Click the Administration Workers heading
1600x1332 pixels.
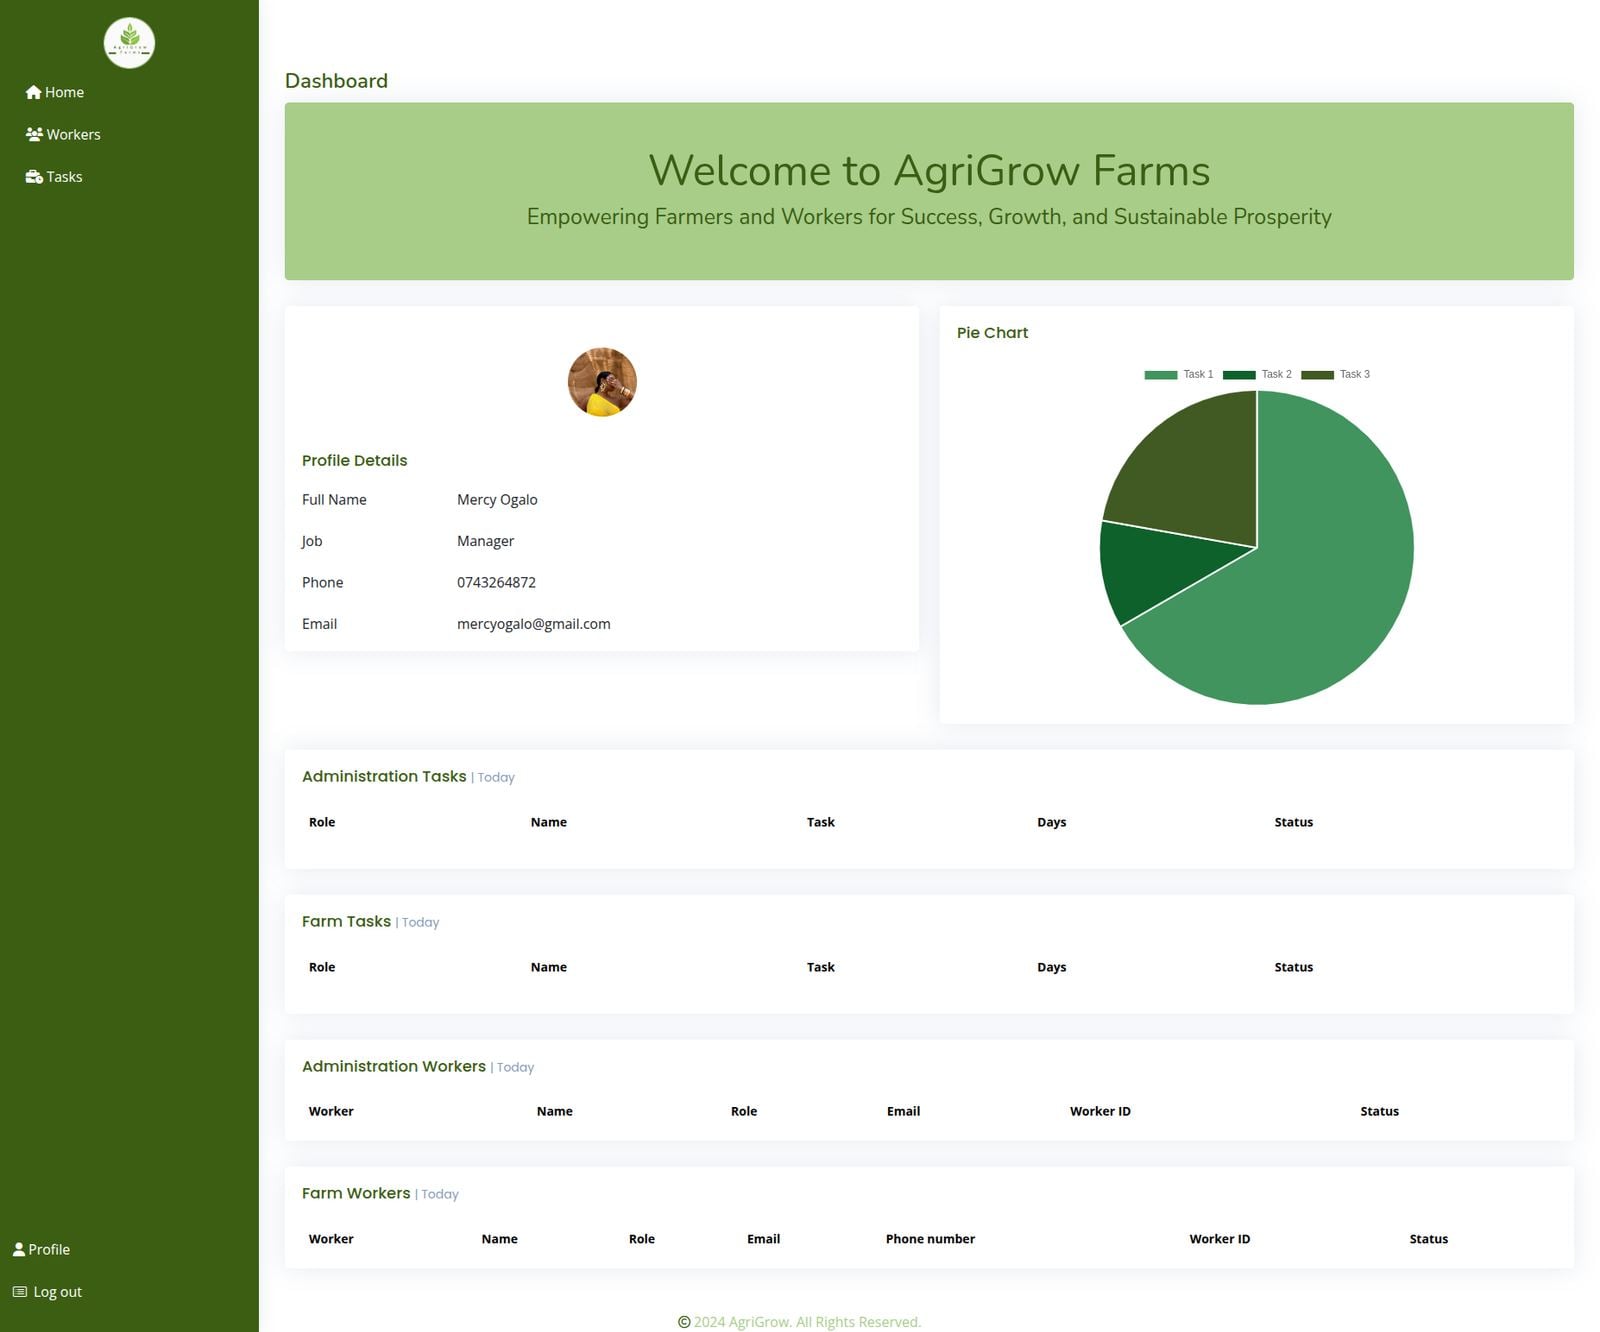[394, 1067]
